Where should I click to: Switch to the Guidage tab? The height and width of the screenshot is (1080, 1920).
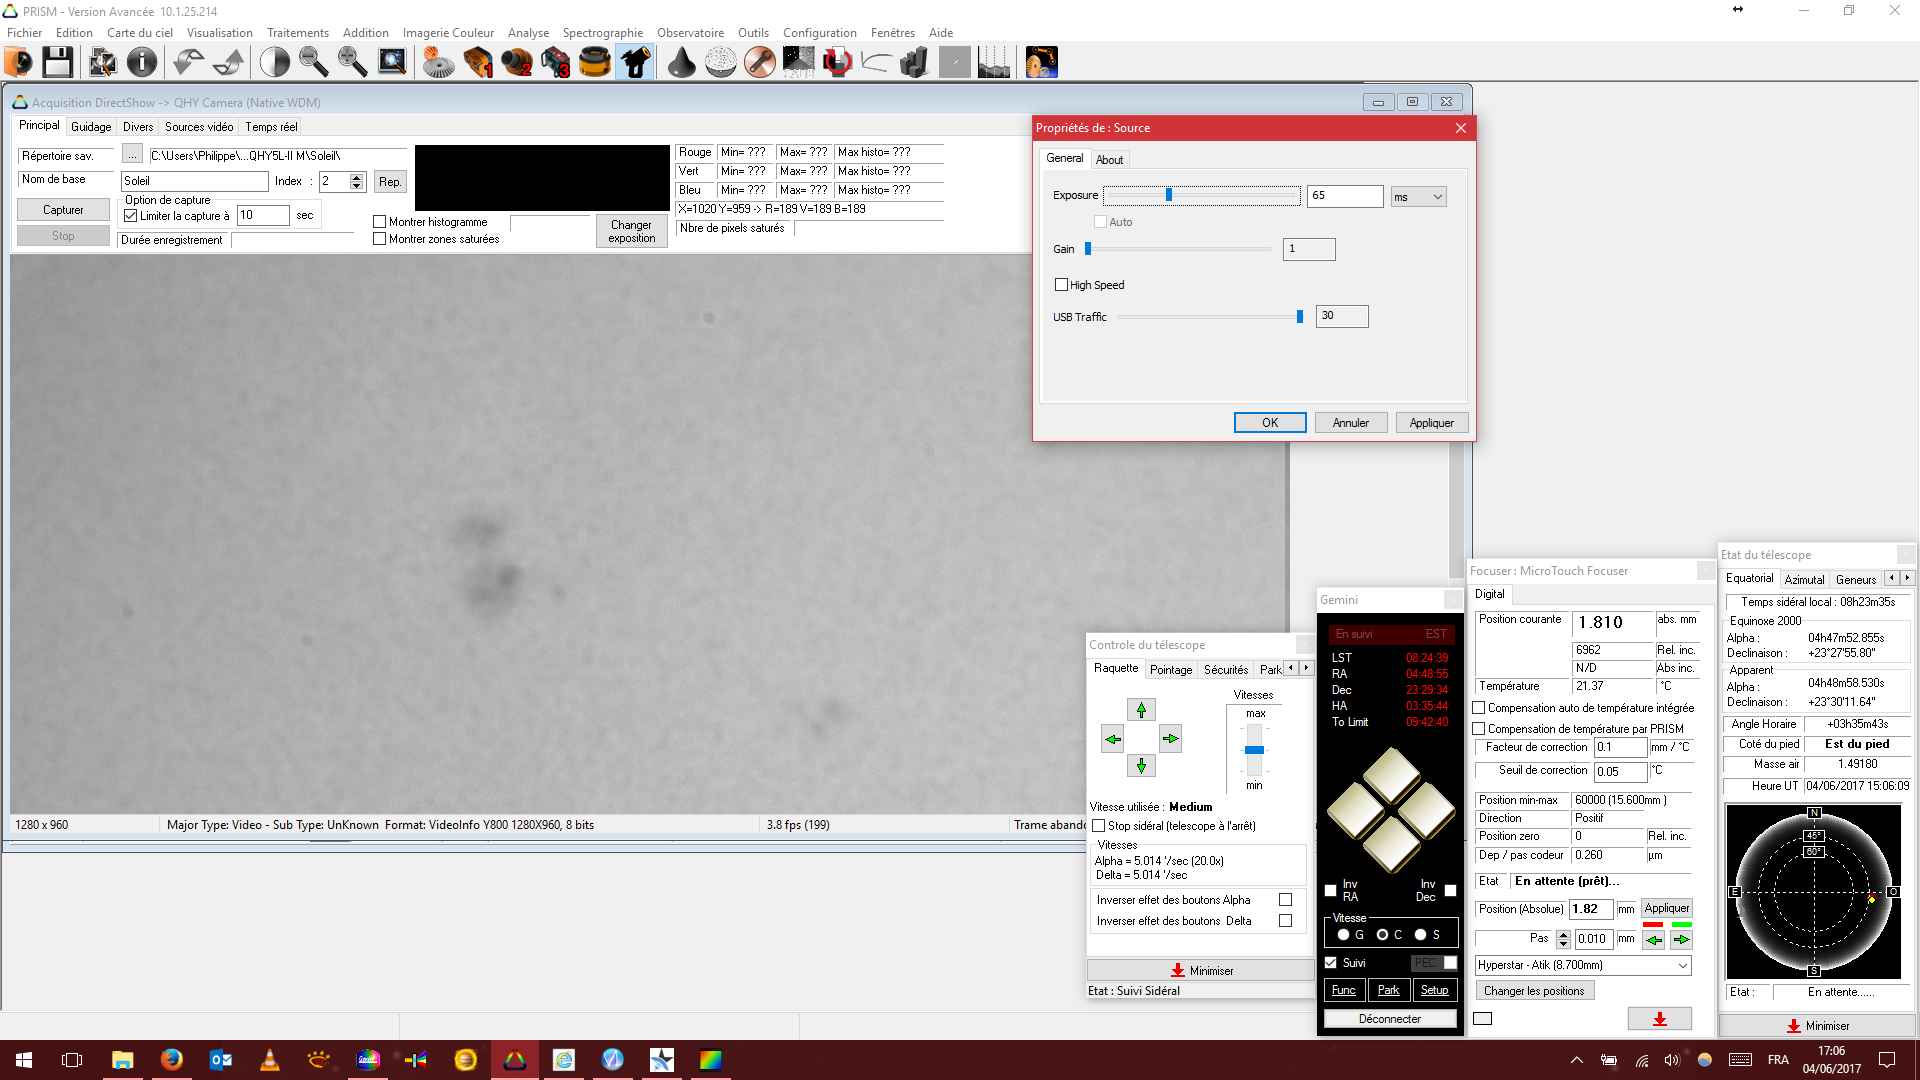(x=91, y=127)
